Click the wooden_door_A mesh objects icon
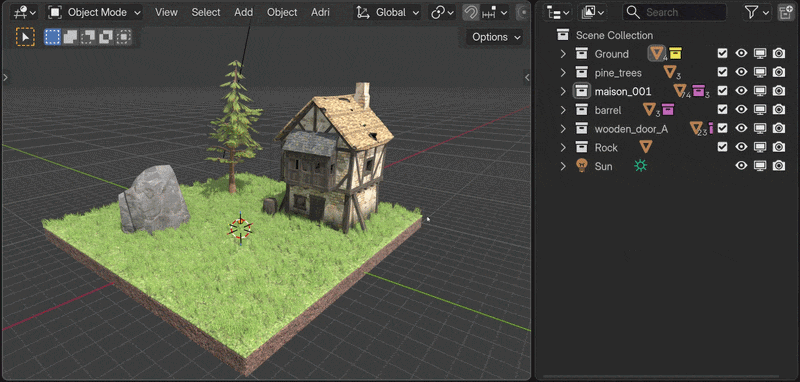This screenshot has height=382, width=800. (x=696, y=128)
